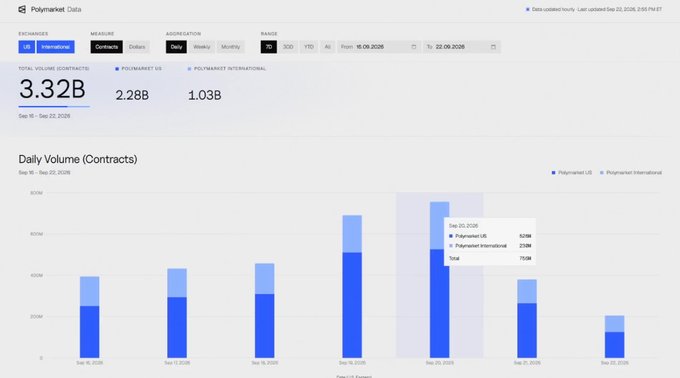This screenshot has width=680, height=378.
Task: Click the Polymarket Data header title
Action: coord(56,9)
